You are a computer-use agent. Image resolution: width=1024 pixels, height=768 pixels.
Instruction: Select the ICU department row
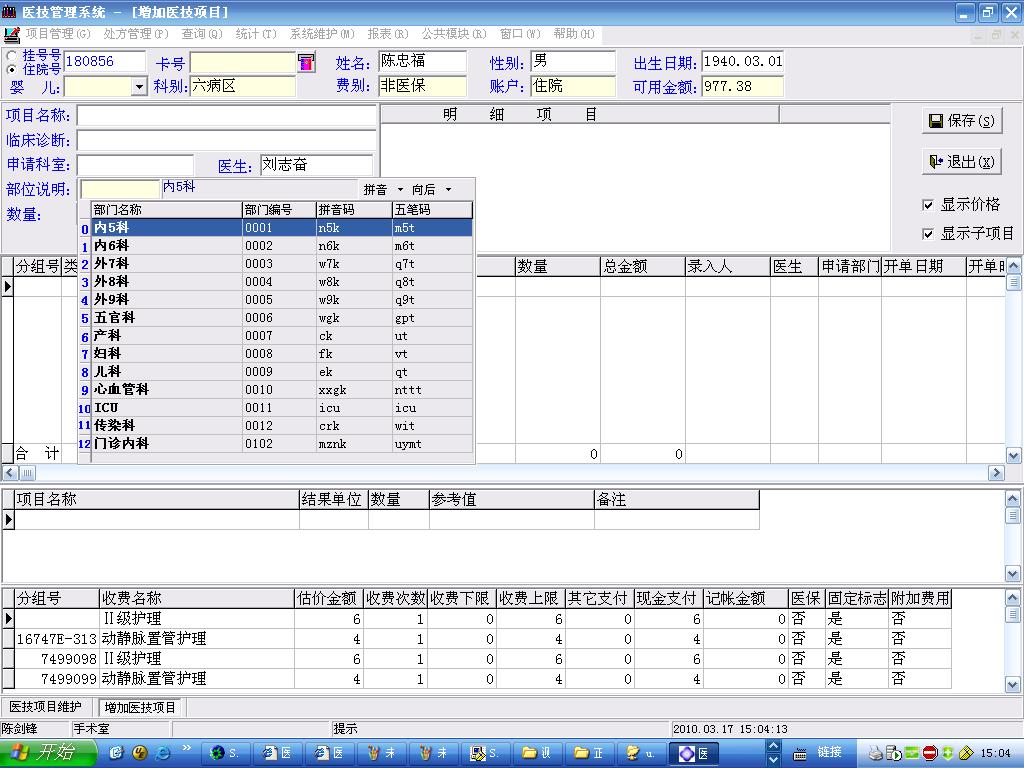click(x=281, y=408)
